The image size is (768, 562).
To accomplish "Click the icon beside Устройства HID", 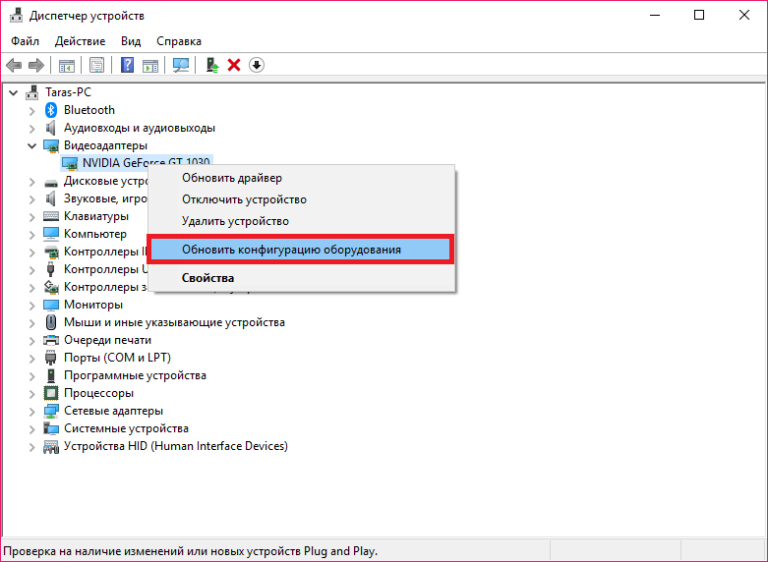I will (x=51, y=446).
